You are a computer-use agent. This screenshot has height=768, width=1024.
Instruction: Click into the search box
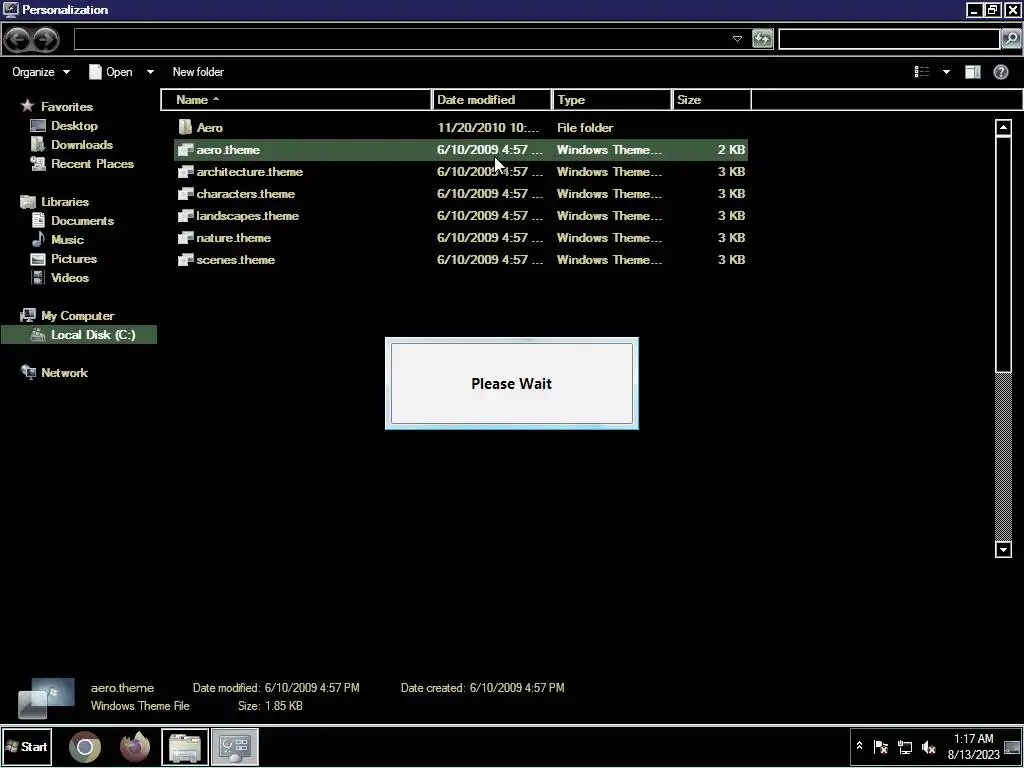(x=889, y=39)
